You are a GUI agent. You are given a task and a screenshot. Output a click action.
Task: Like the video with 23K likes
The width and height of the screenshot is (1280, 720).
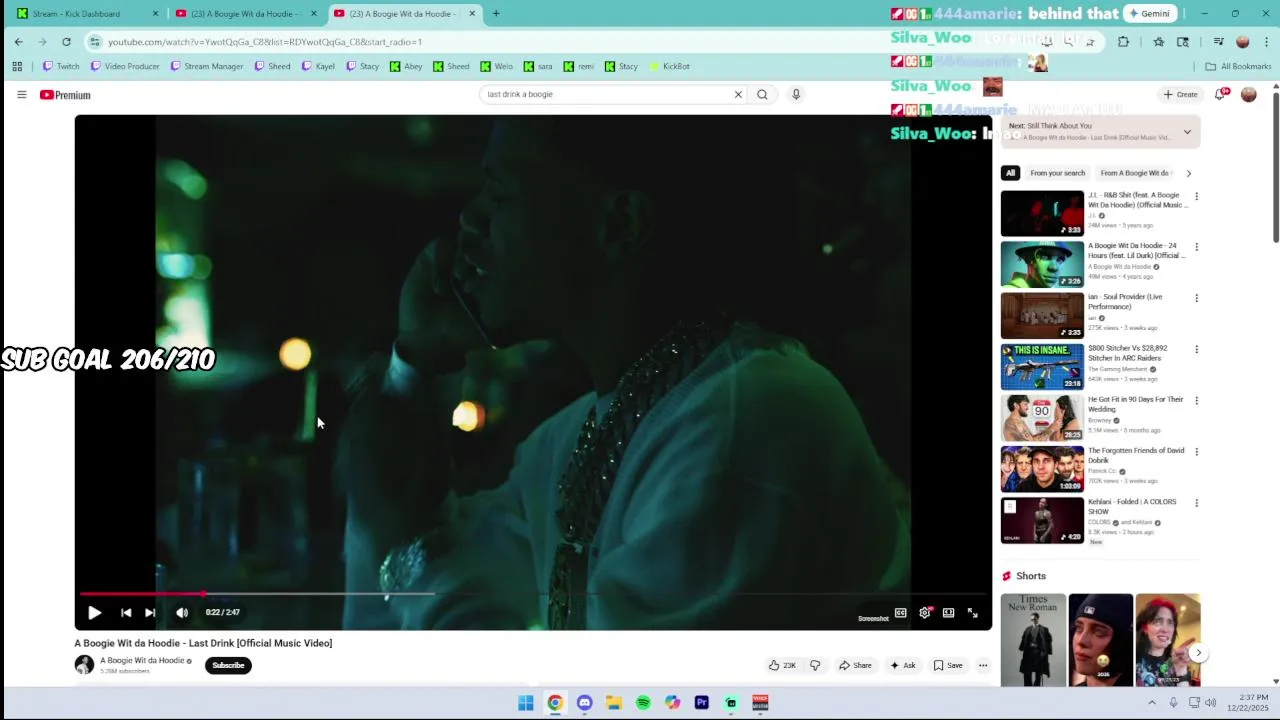point(782,665)
